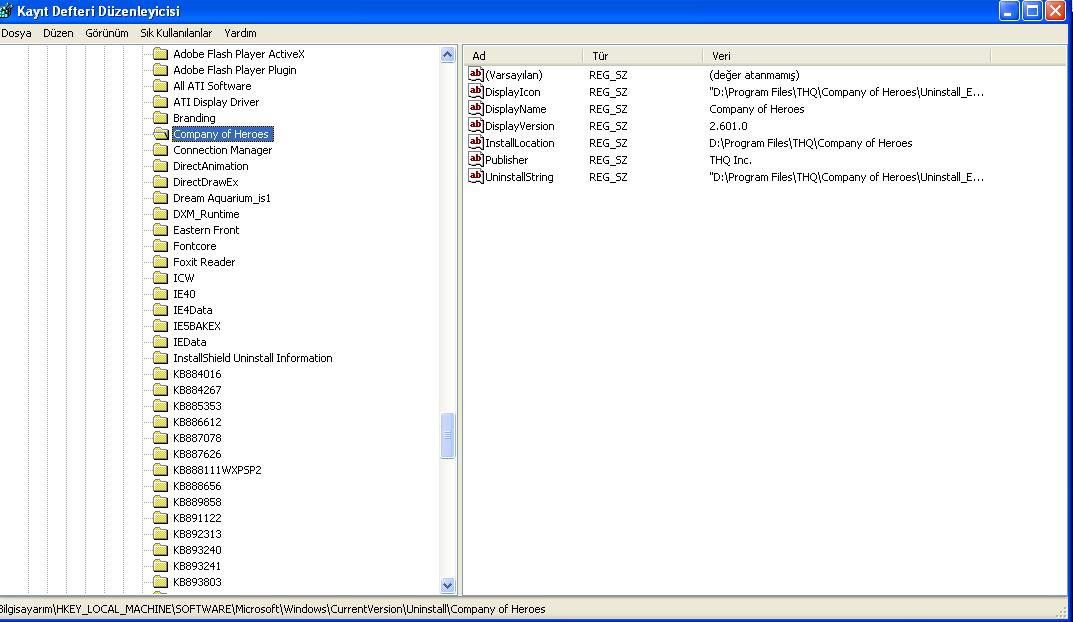Click the DirectAnimation folder icon
This screenshot has height=622, width=1073.
tap(161, 166)
